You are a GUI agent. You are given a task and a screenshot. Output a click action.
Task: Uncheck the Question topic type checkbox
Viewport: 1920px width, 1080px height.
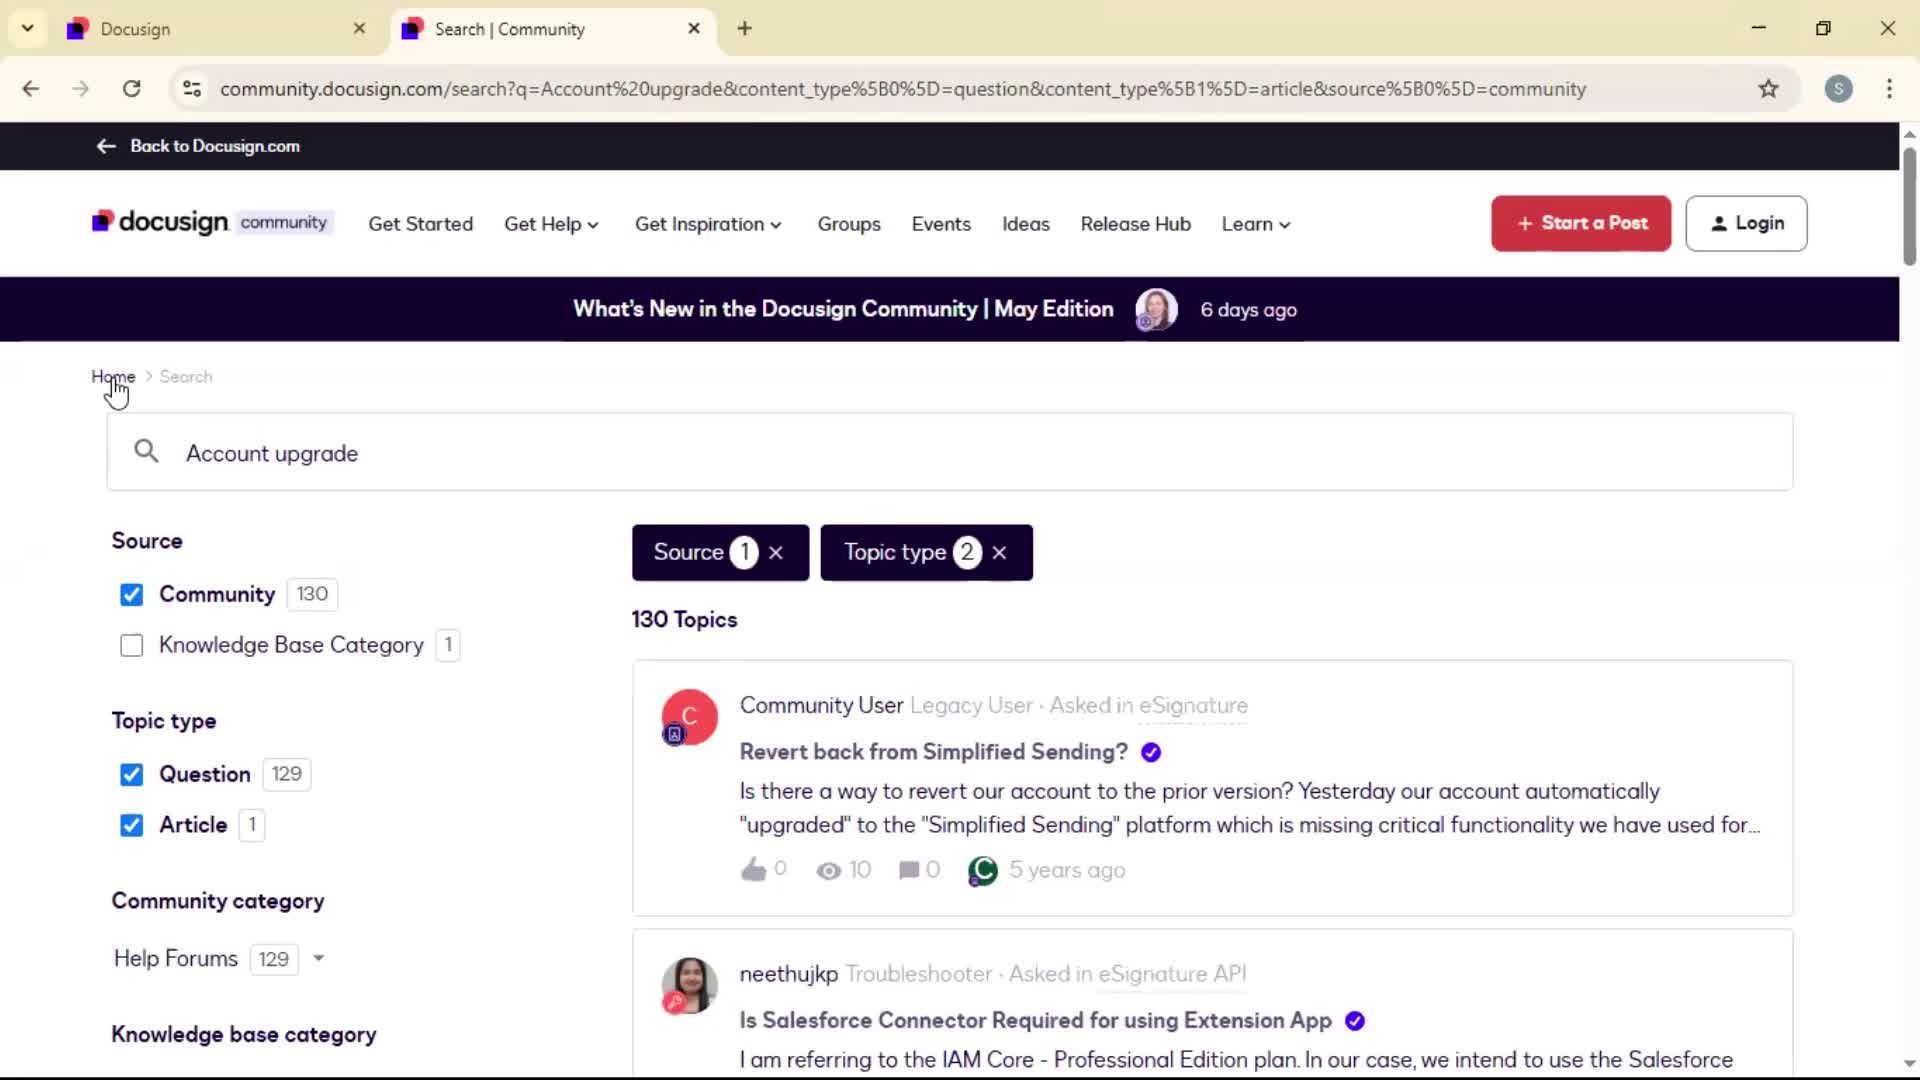pyautogui.click(x=131, y=775)
